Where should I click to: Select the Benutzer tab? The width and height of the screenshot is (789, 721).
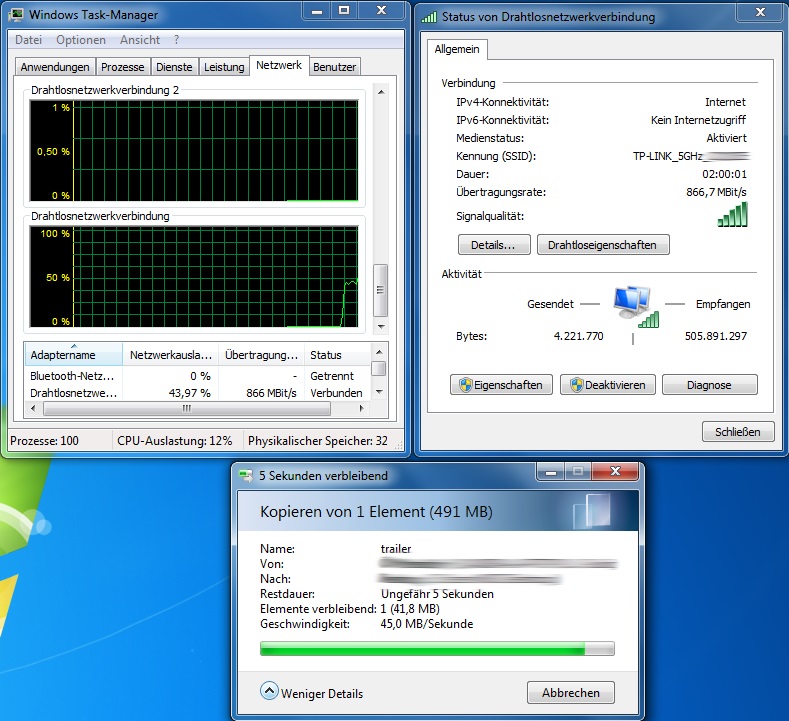click(x=334, y=67)
